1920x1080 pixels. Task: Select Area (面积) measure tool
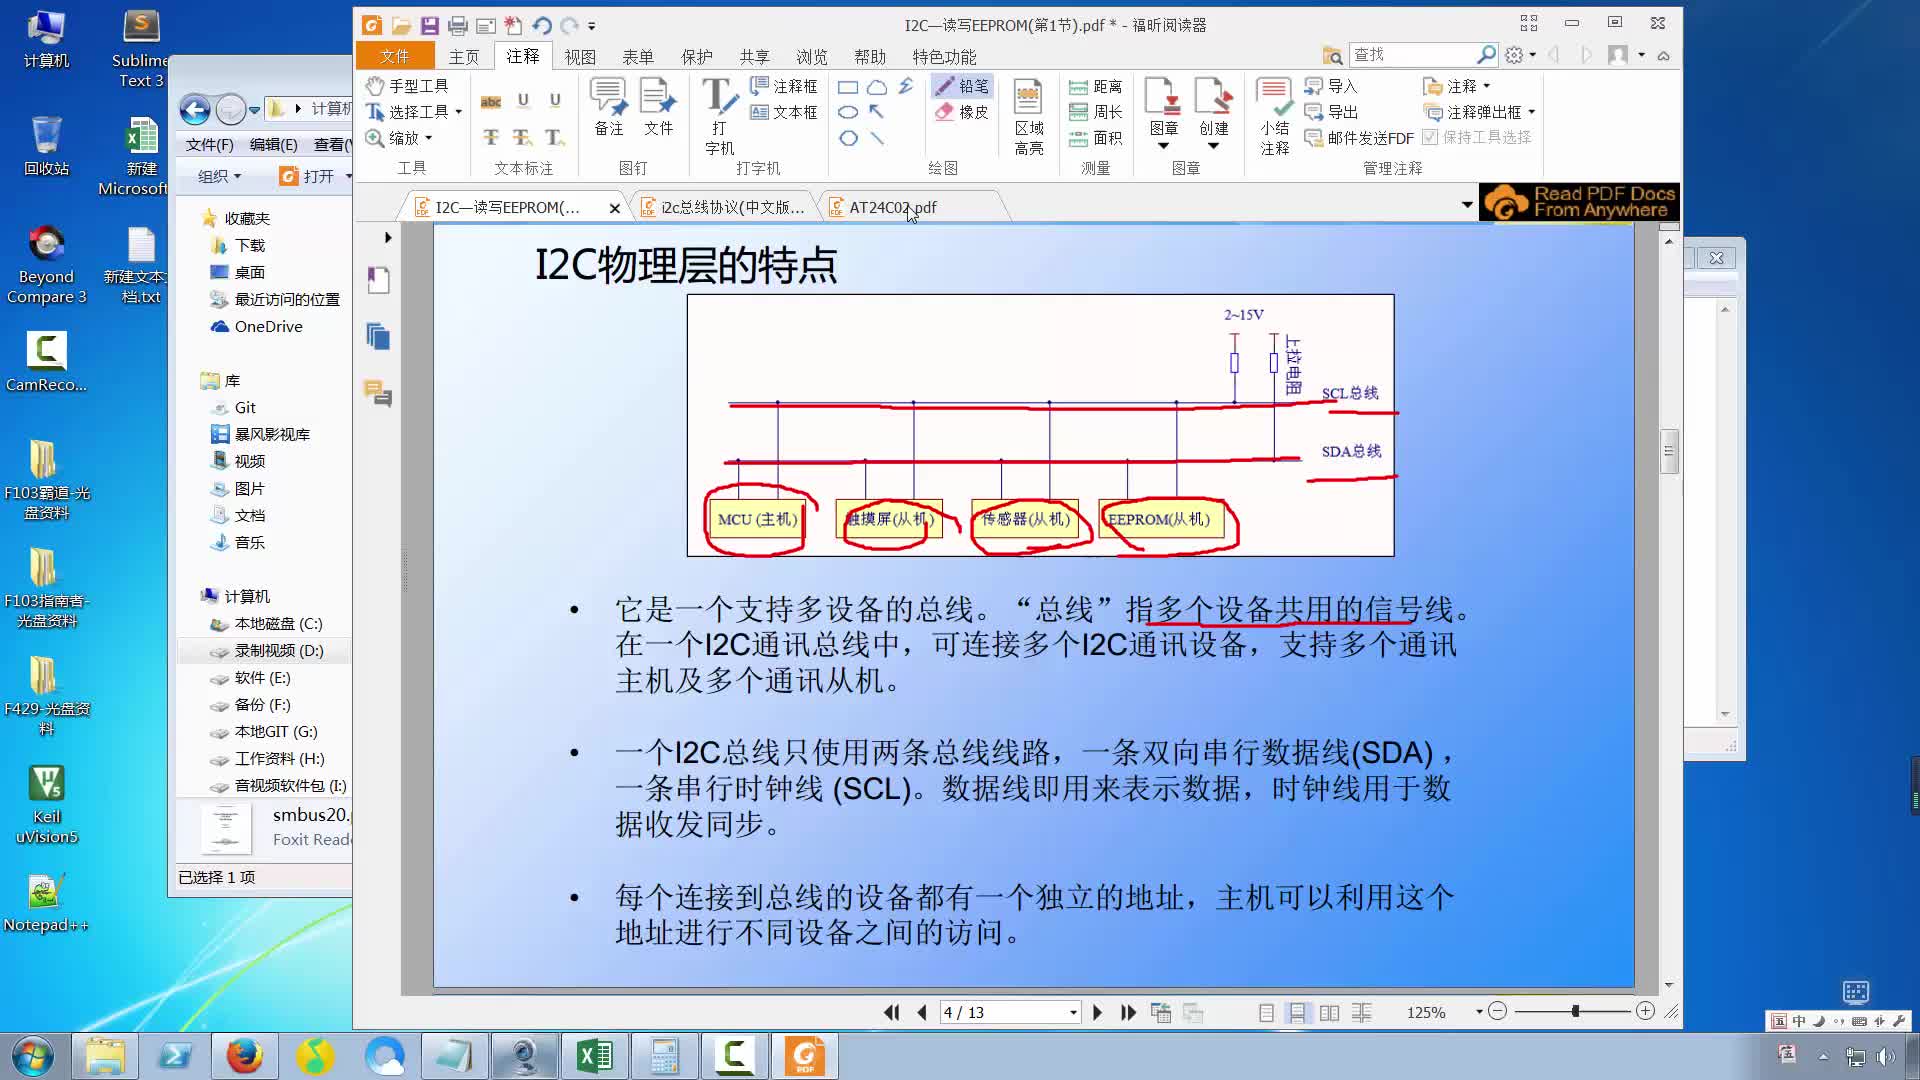click(1095, 138)
